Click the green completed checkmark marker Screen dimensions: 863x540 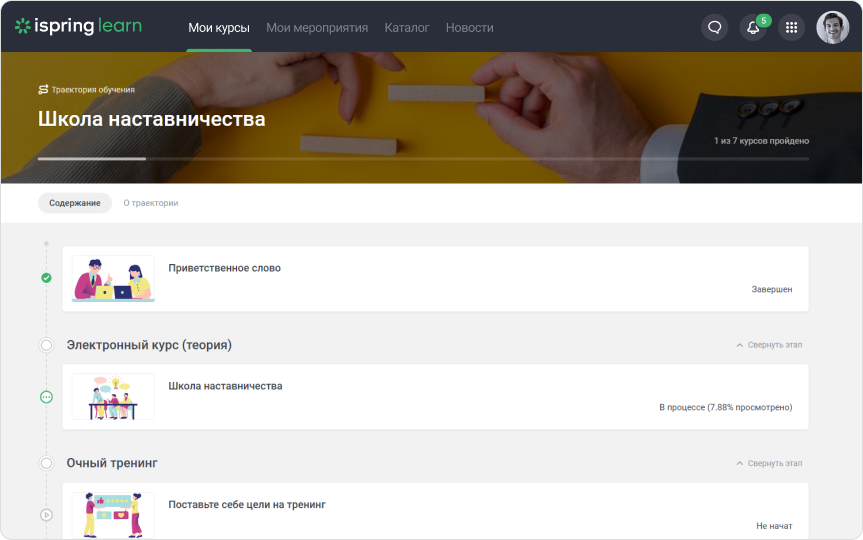[46, 278]
